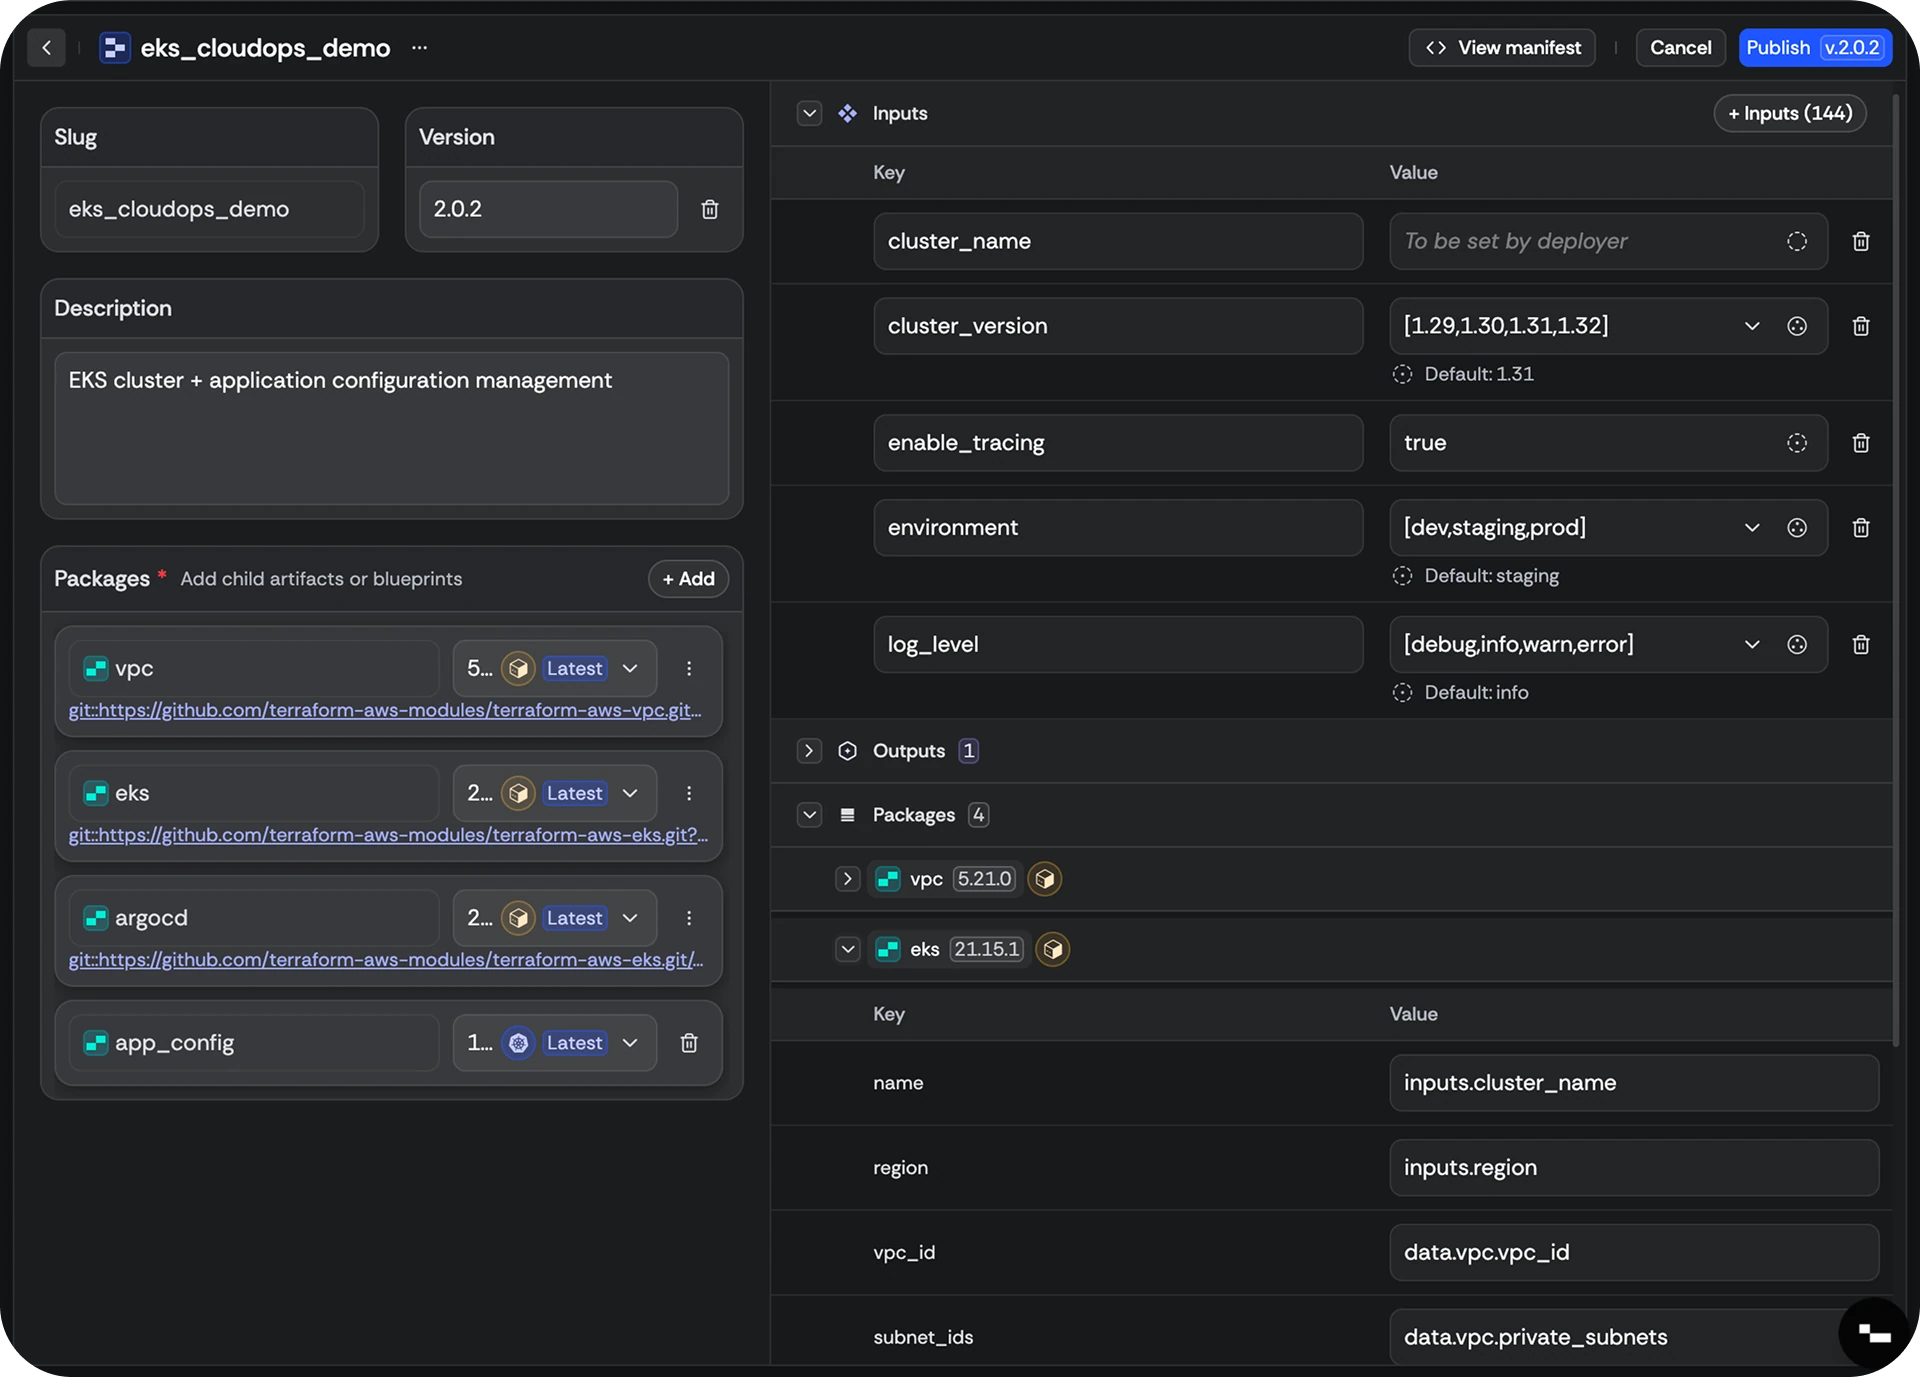
Task: Edit the data.vpc.vpc_id value field
Action: tap(1634, 1253)
